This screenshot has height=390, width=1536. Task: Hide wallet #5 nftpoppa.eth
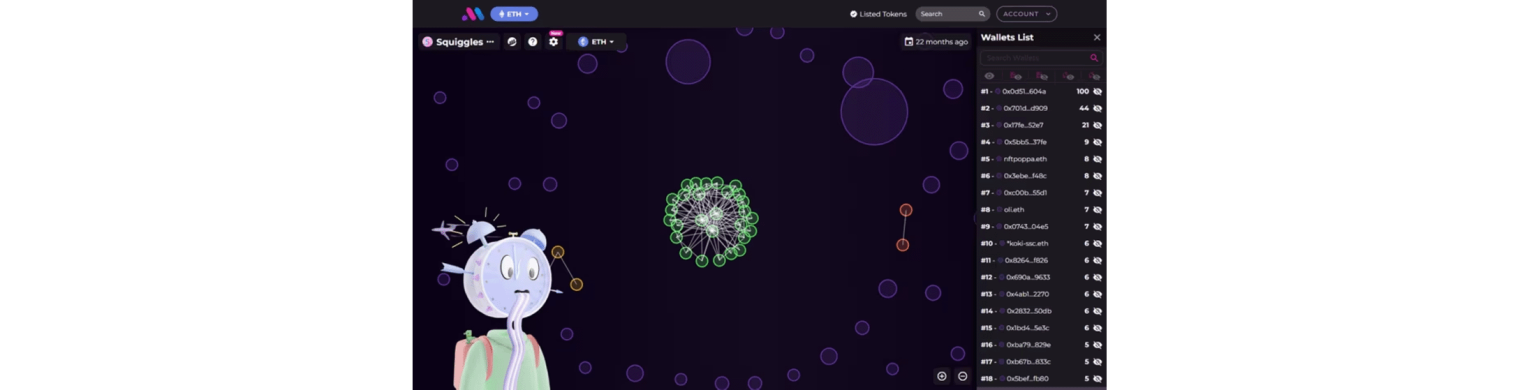click(x=1097, y=159)
